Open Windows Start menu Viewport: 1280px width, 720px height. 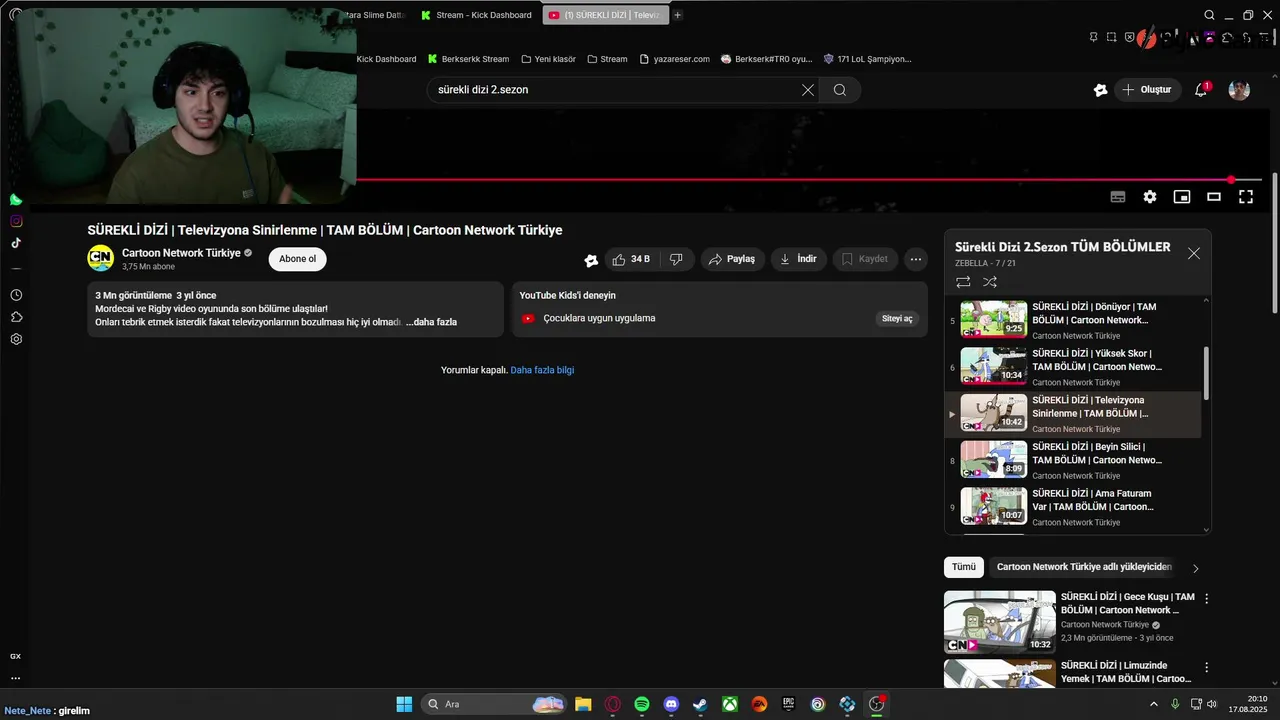(404, 704)
